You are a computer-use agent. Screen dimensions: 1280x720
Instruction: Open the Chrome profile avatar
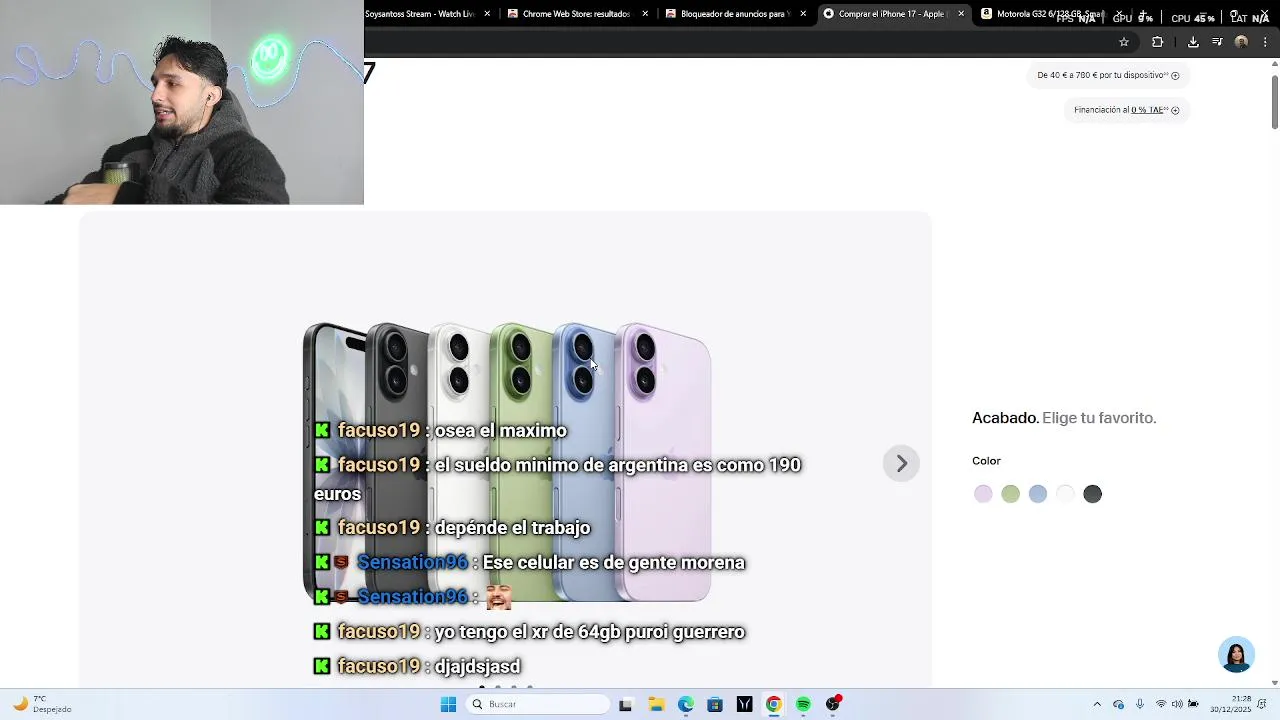point(1241,42)
